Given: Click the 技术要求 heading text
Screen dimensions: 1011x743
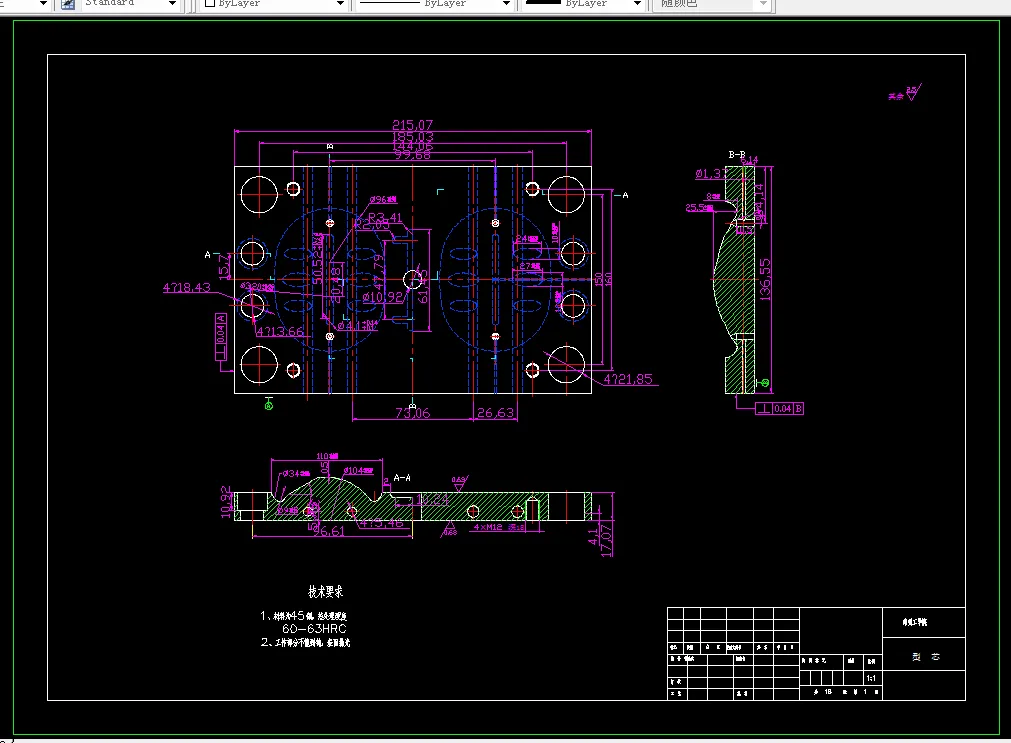Looking at the screenshot, I should pos(326,591).
